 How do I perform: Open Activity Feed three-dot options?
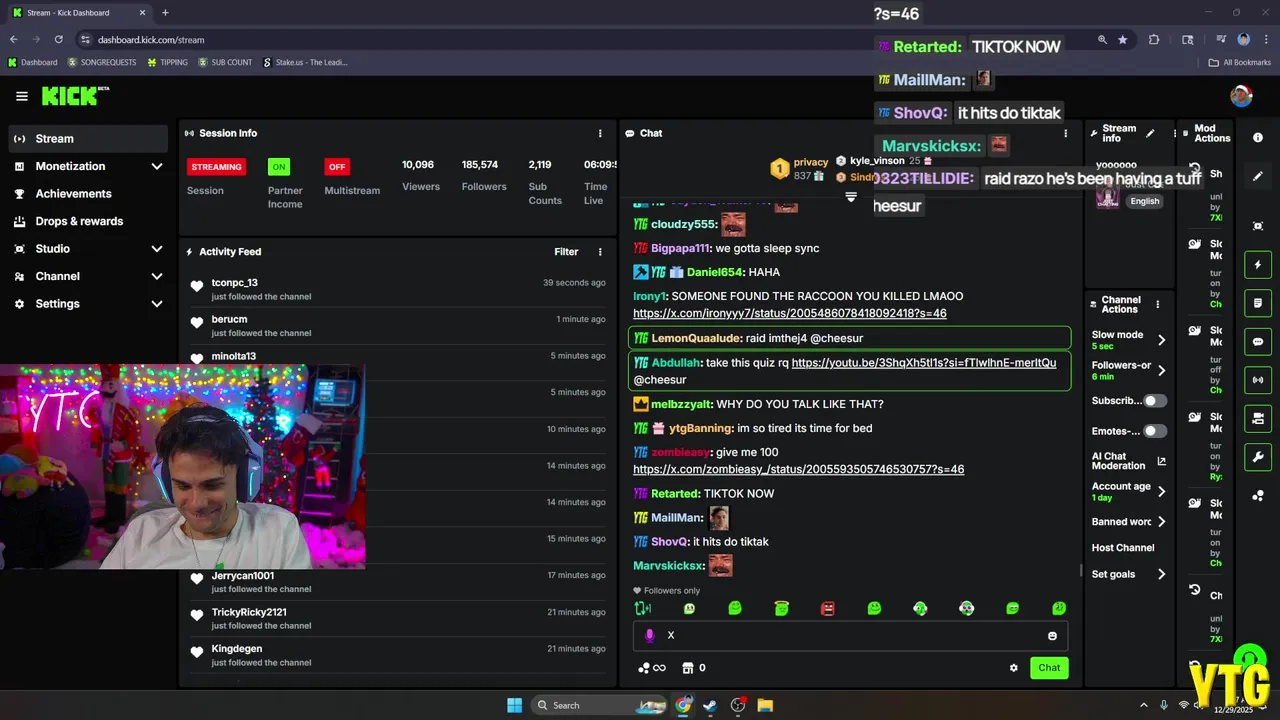(x=600, y=252)
